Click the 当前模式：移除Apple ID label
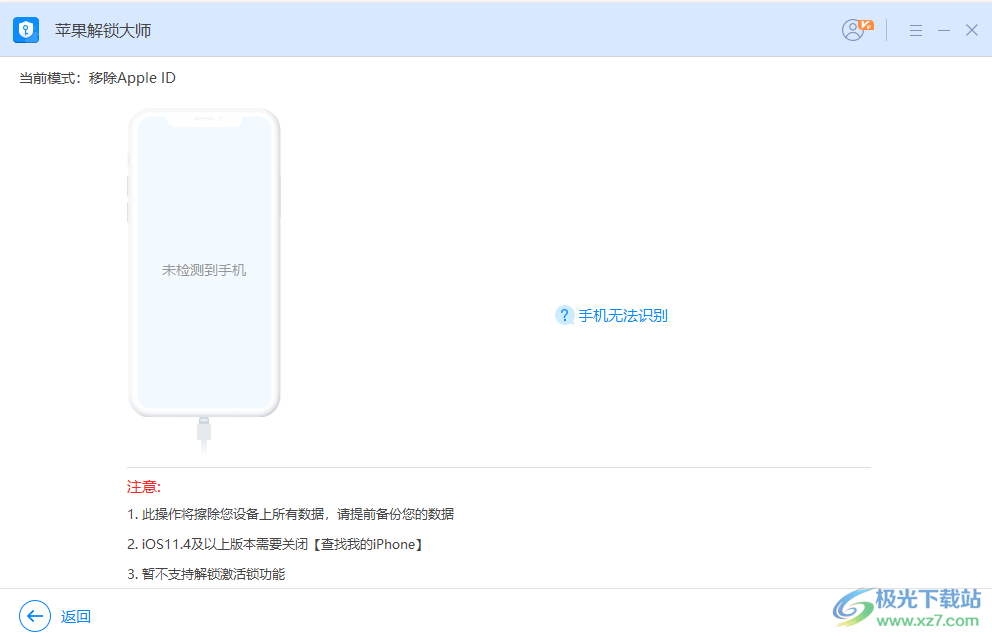Screen dimensions: 992x637 click(97, 78)
